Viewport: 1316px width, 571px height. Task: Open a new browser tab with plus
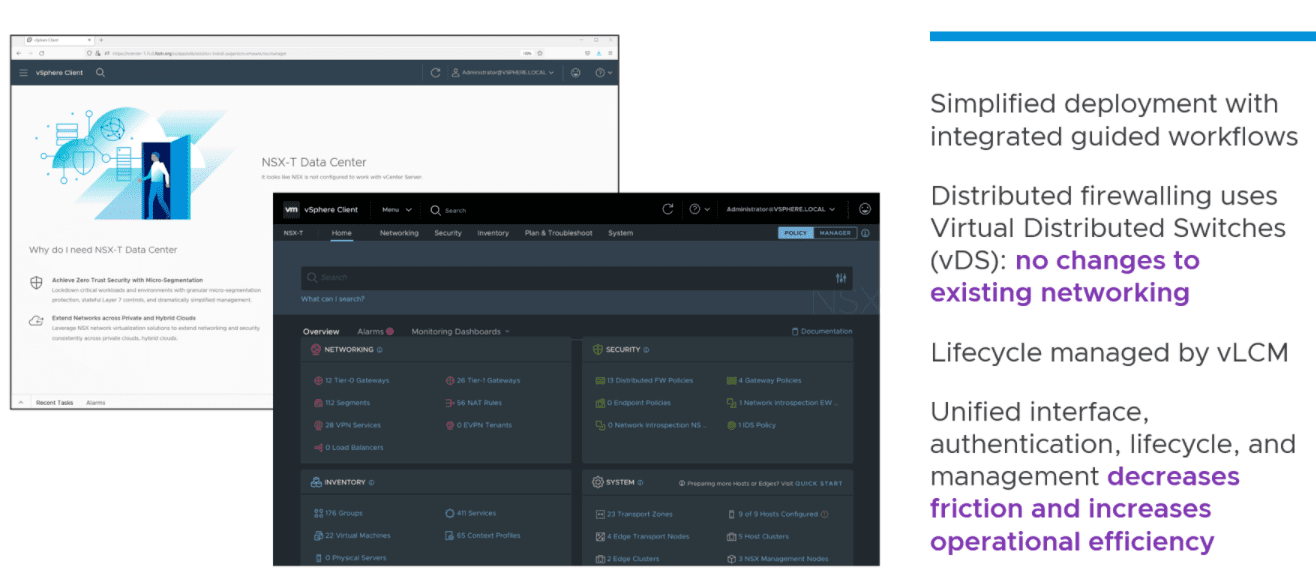tap(100, 39)
